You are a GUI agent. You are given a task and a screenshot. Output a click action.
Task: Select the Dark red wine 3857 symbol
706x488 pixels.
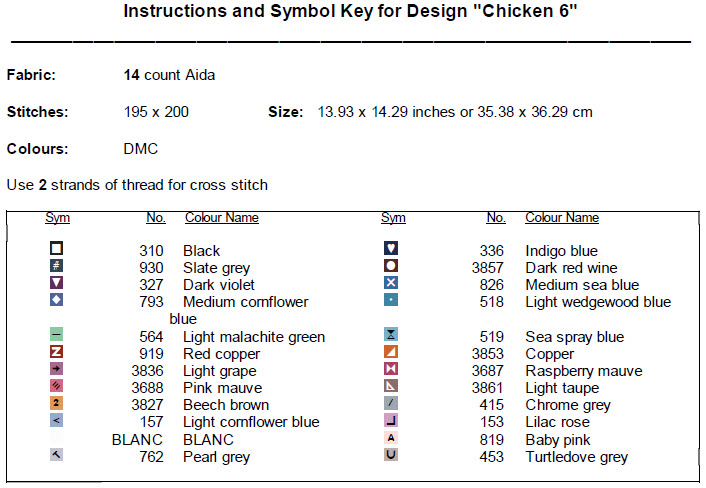point(392,266)
